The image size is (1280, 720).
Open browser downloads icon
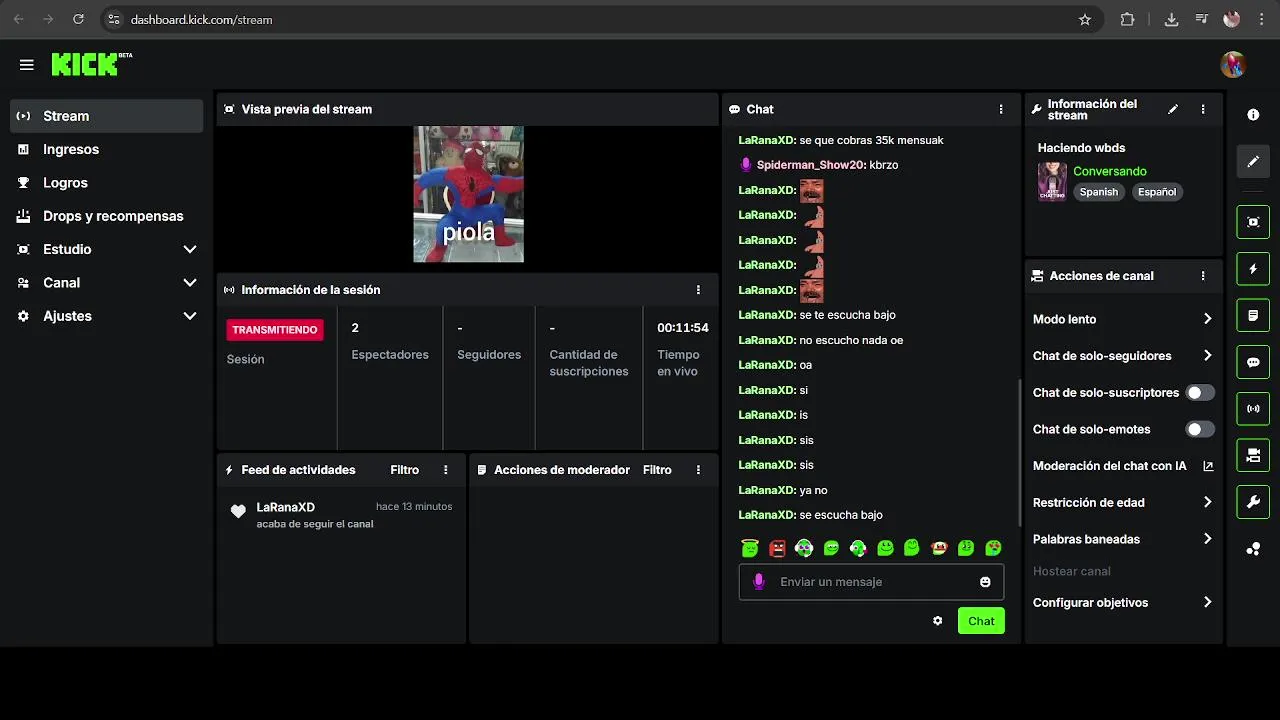point(1171,19)
